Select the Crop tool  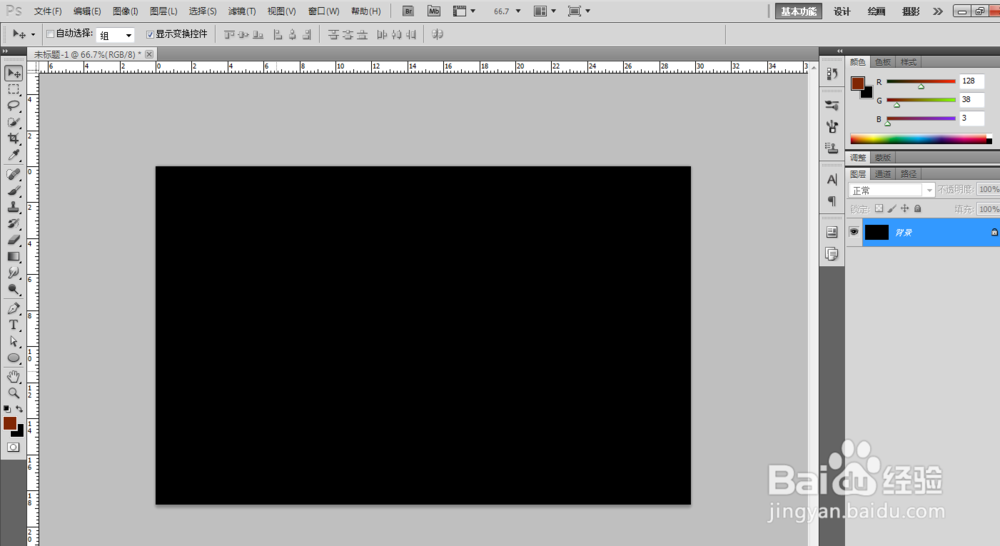[x=13, y=138]
